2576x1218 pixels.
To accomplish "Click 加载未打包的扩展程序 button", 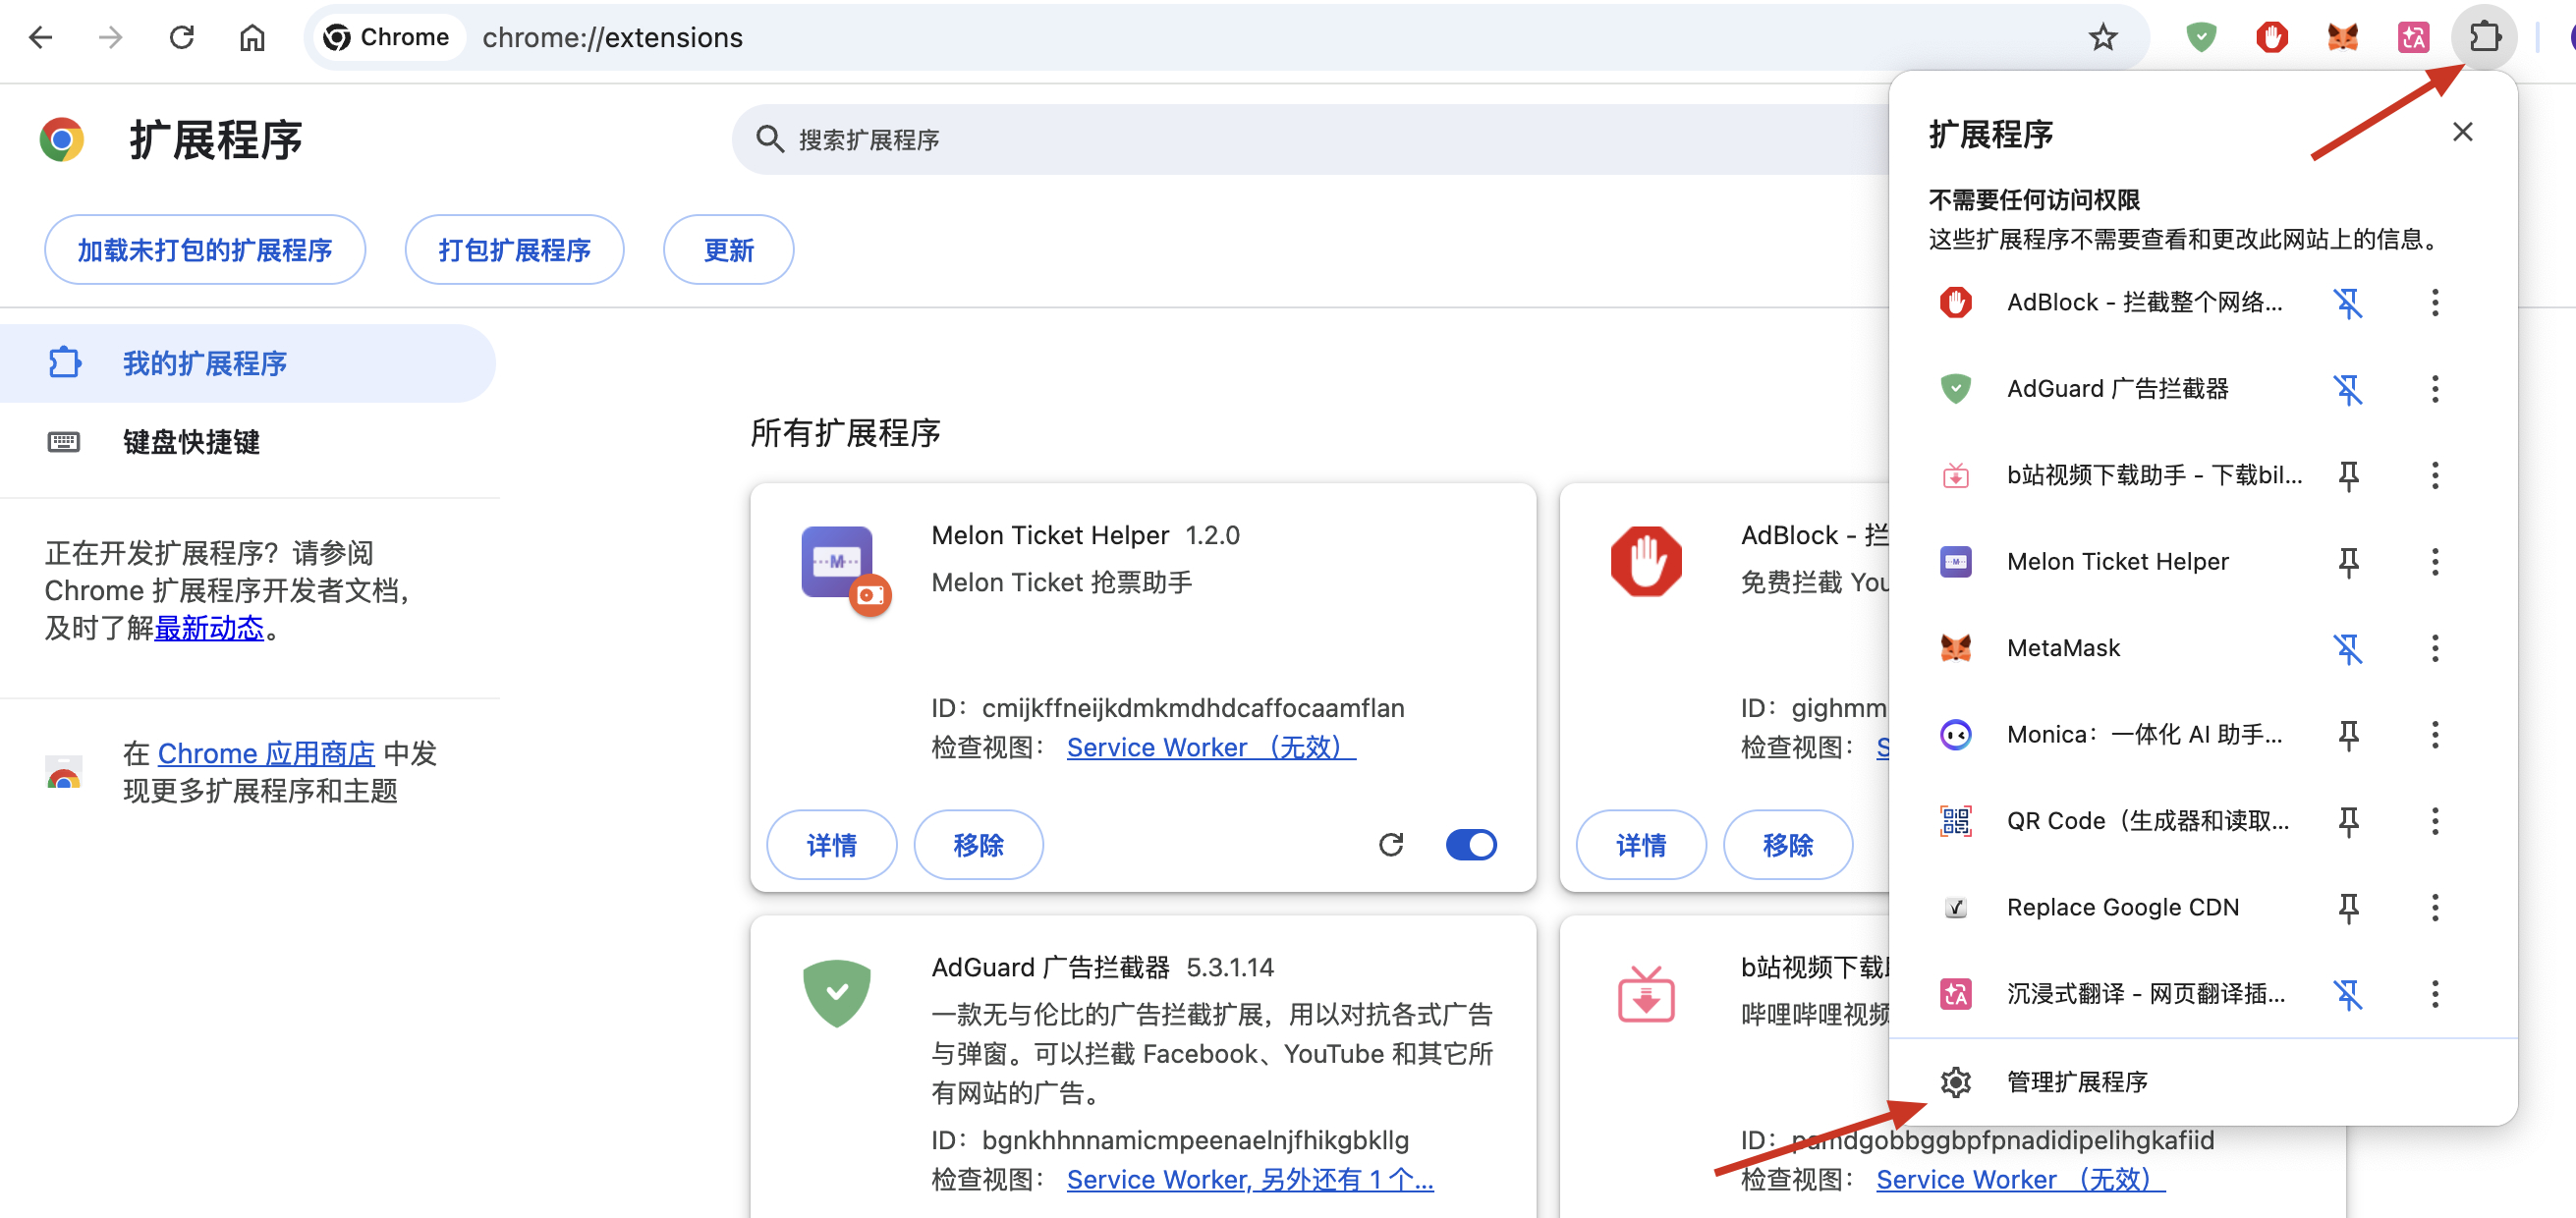I will [205, 250].
